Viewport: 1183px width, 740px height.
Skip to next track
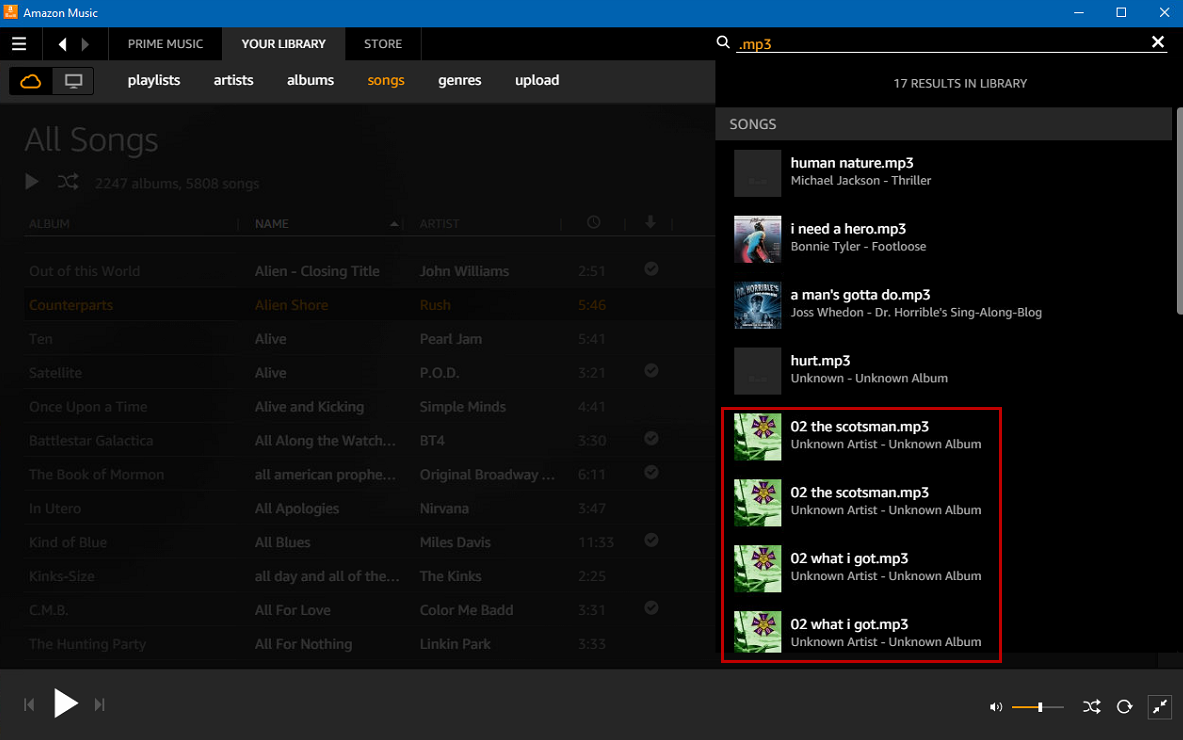click(x=100, y=705)
